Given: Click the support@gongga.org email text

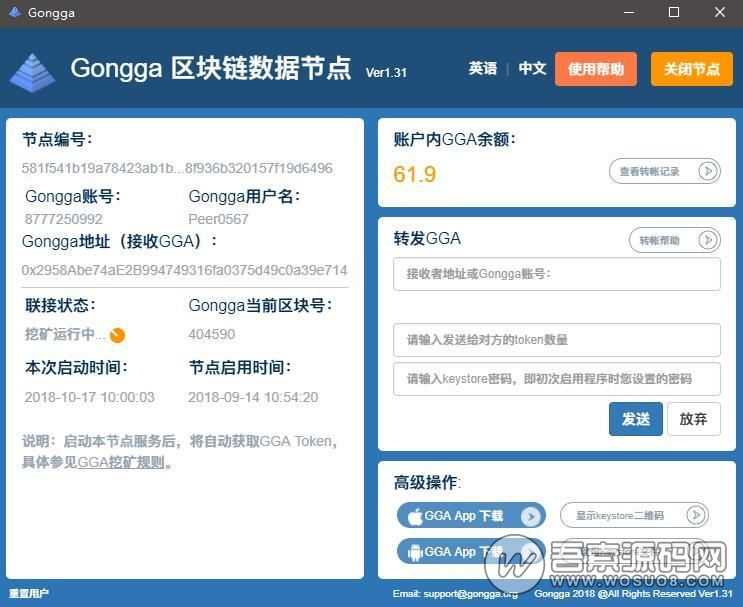Looking at the screenshot, I should tap(471, 594).
